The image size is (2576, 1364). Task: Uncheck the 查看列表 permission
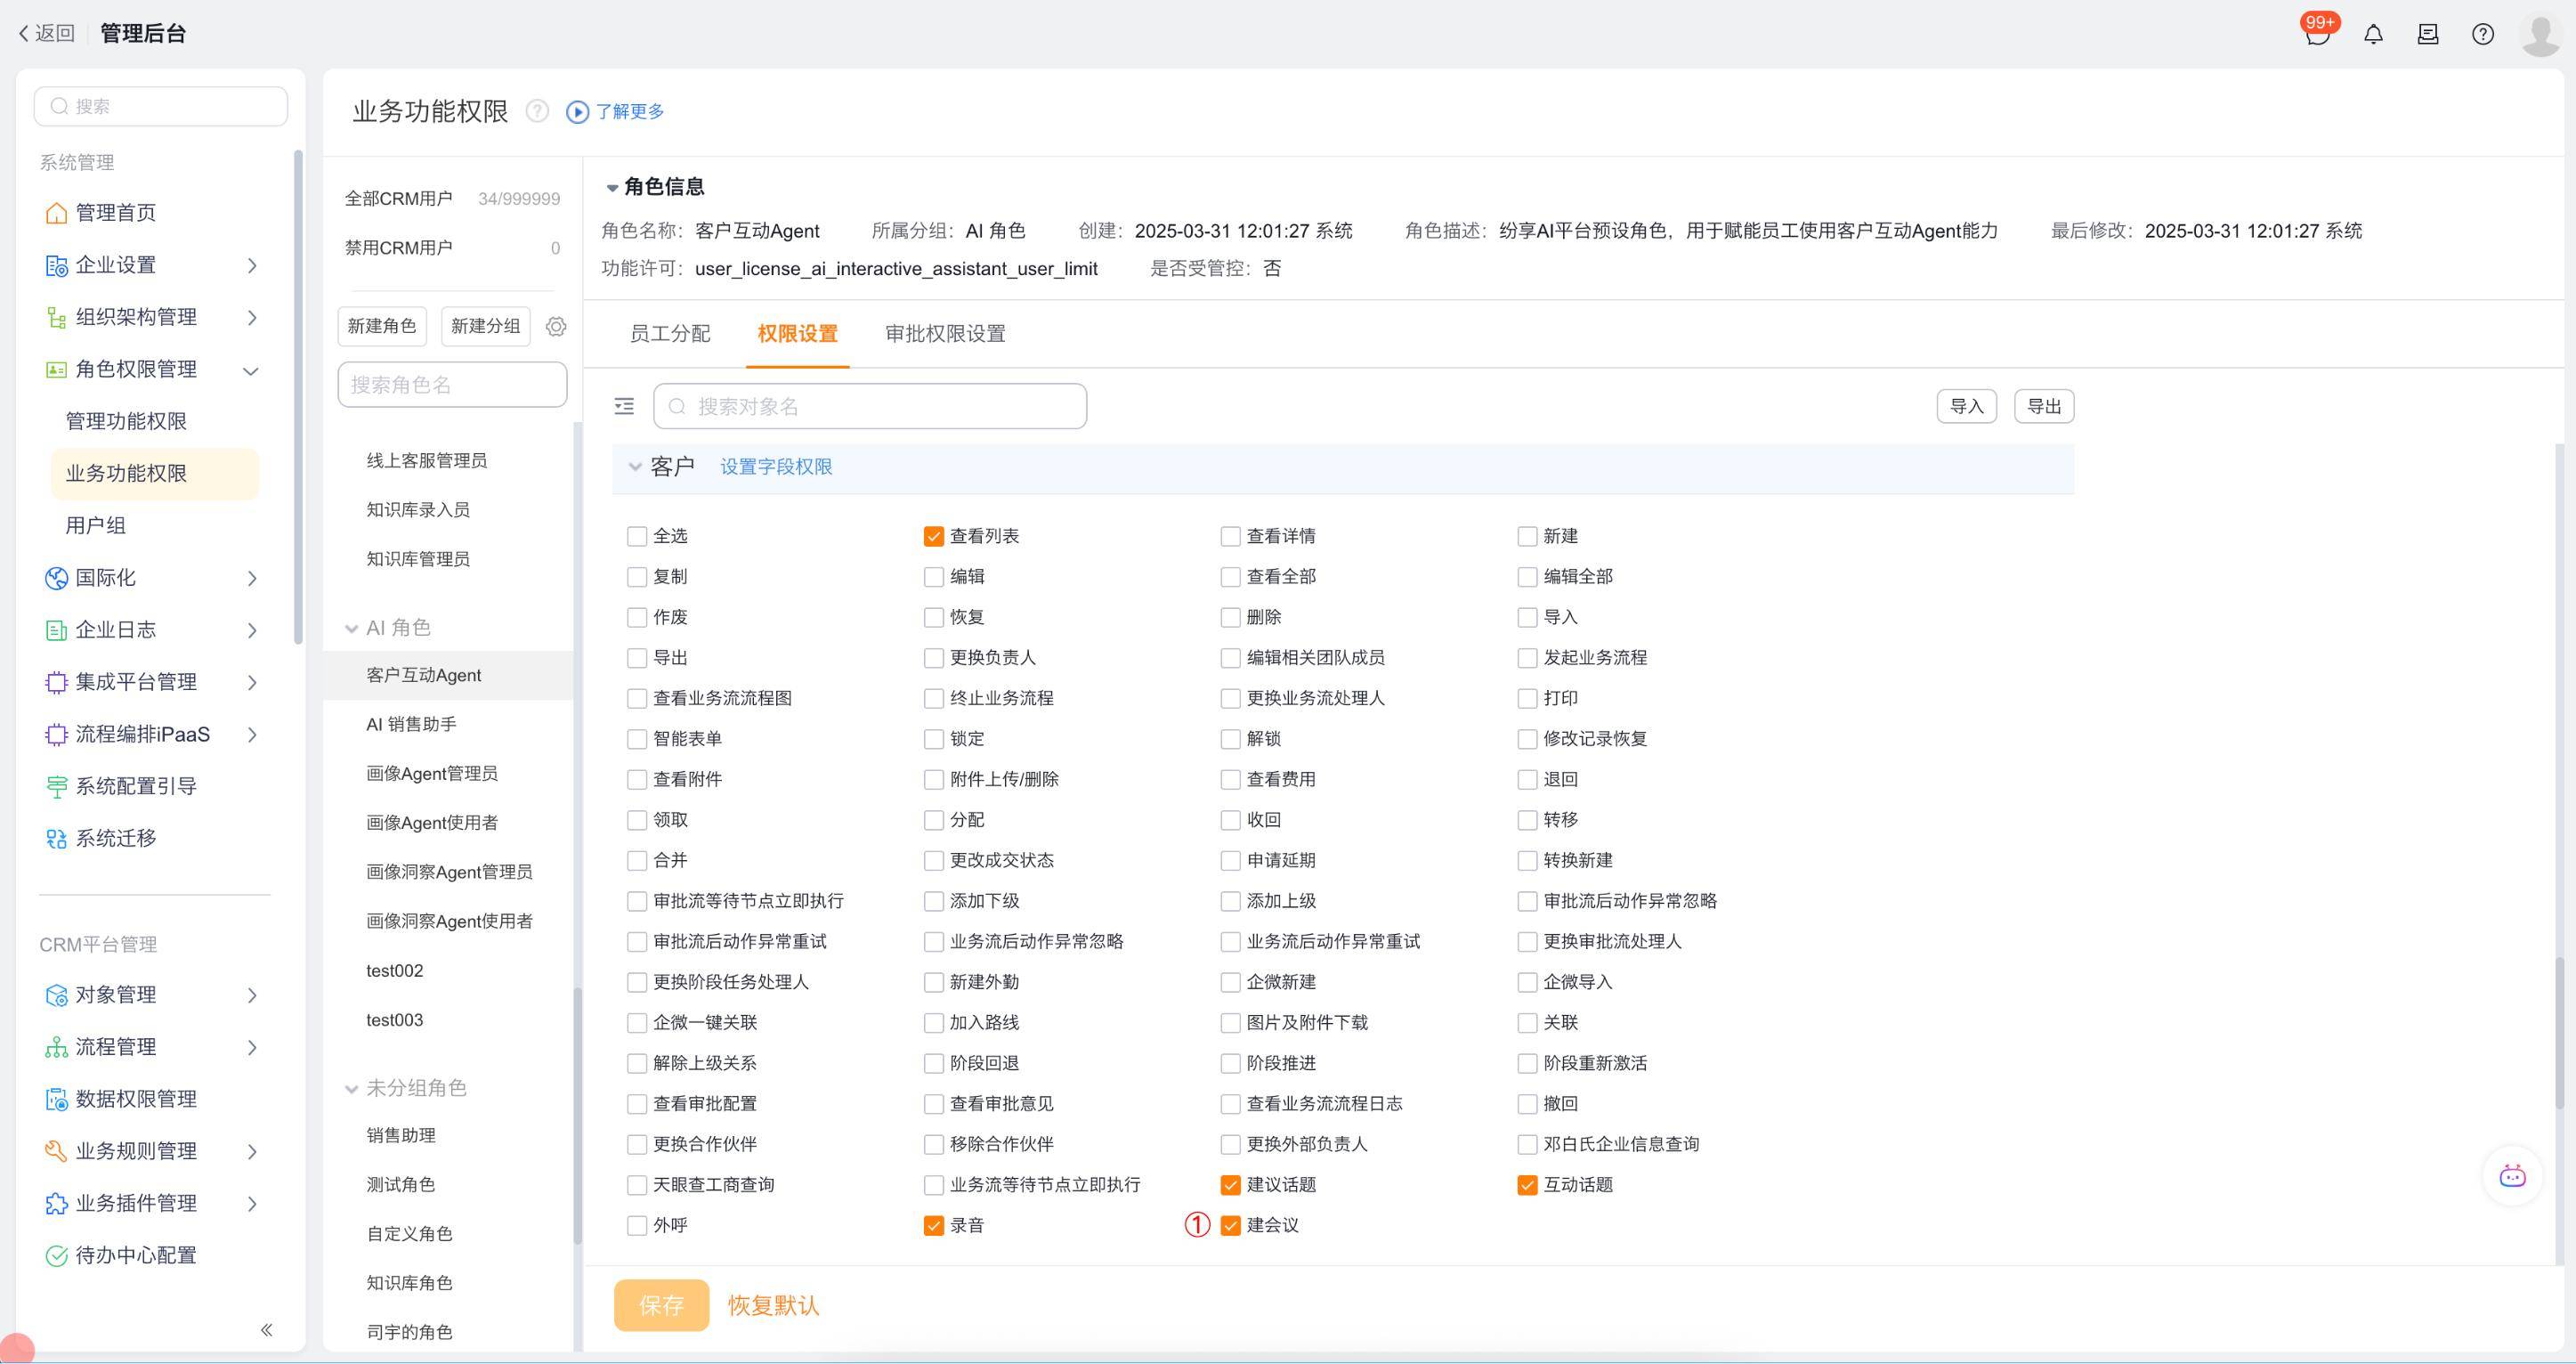pos(933,536)
